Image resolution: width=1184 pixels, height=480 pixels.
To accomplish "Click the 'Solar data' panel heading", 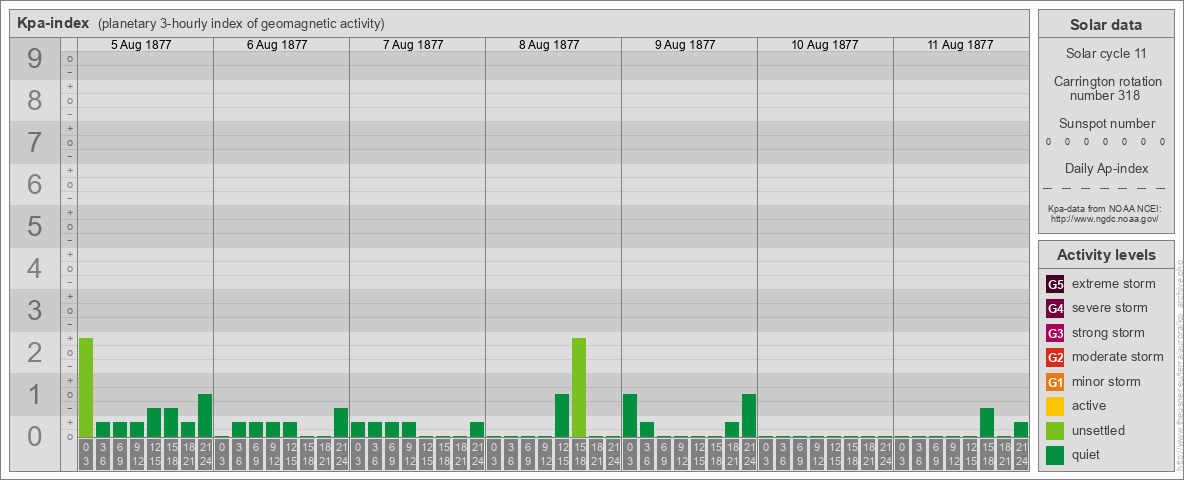I will (x=1106, y=25).
